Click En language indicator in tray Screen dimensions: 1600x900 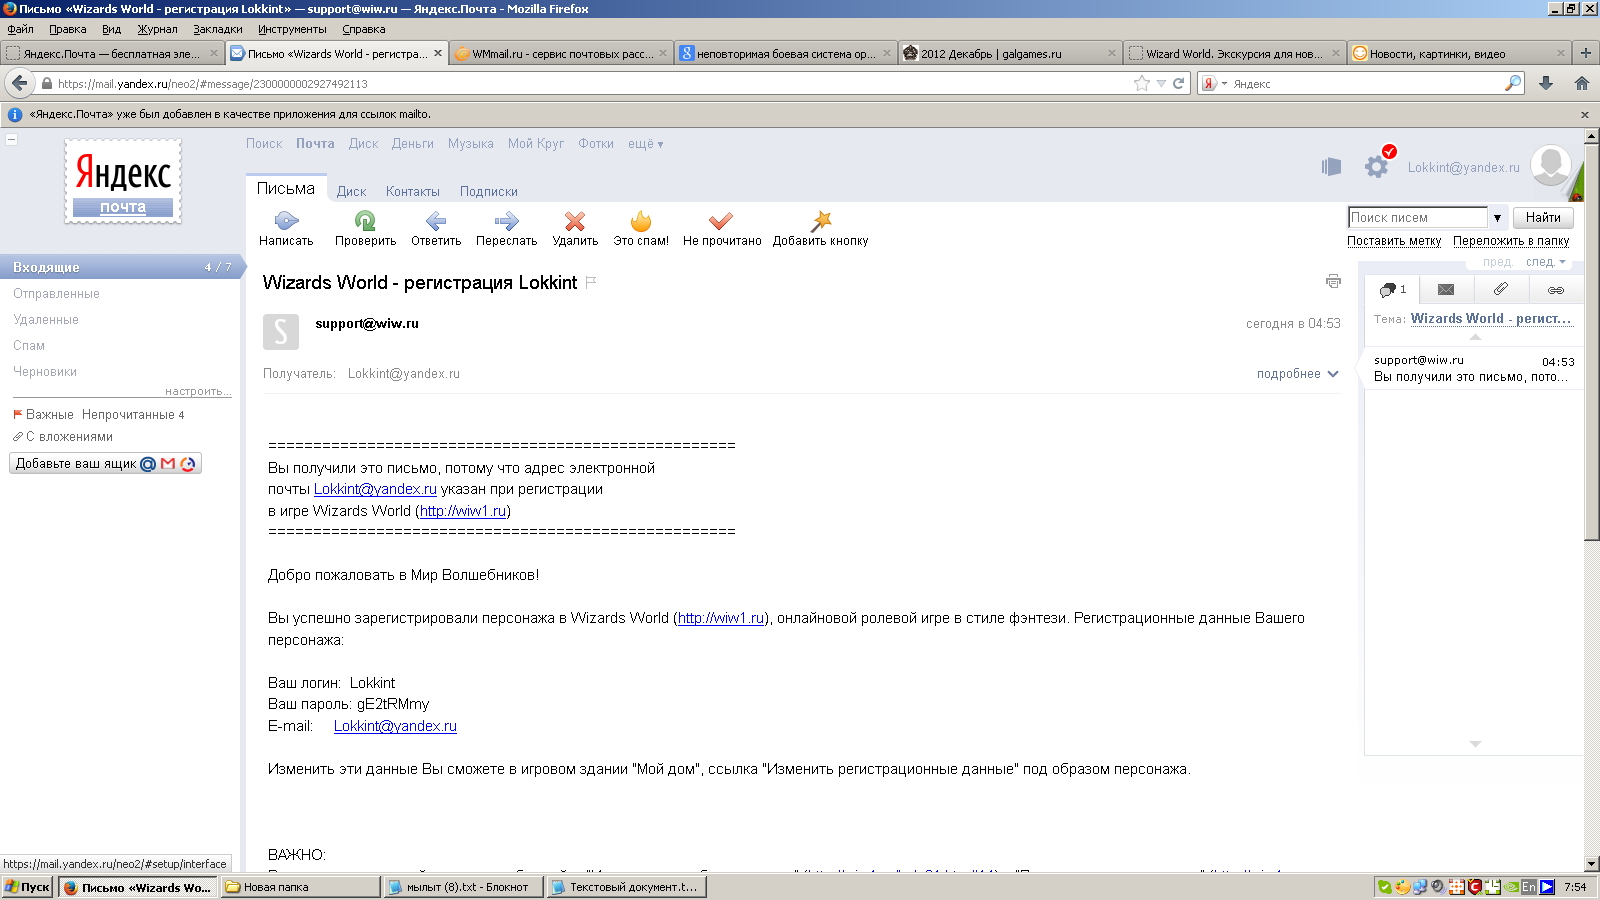[x=1528, y=887]
